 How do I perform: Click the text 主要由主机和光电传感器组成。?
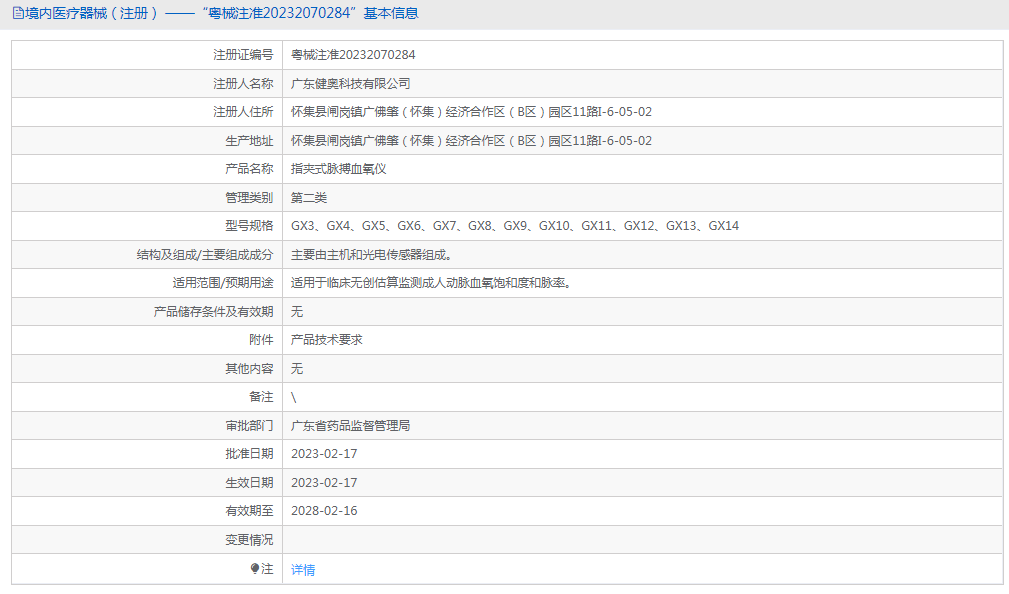[x=372, y=255]
